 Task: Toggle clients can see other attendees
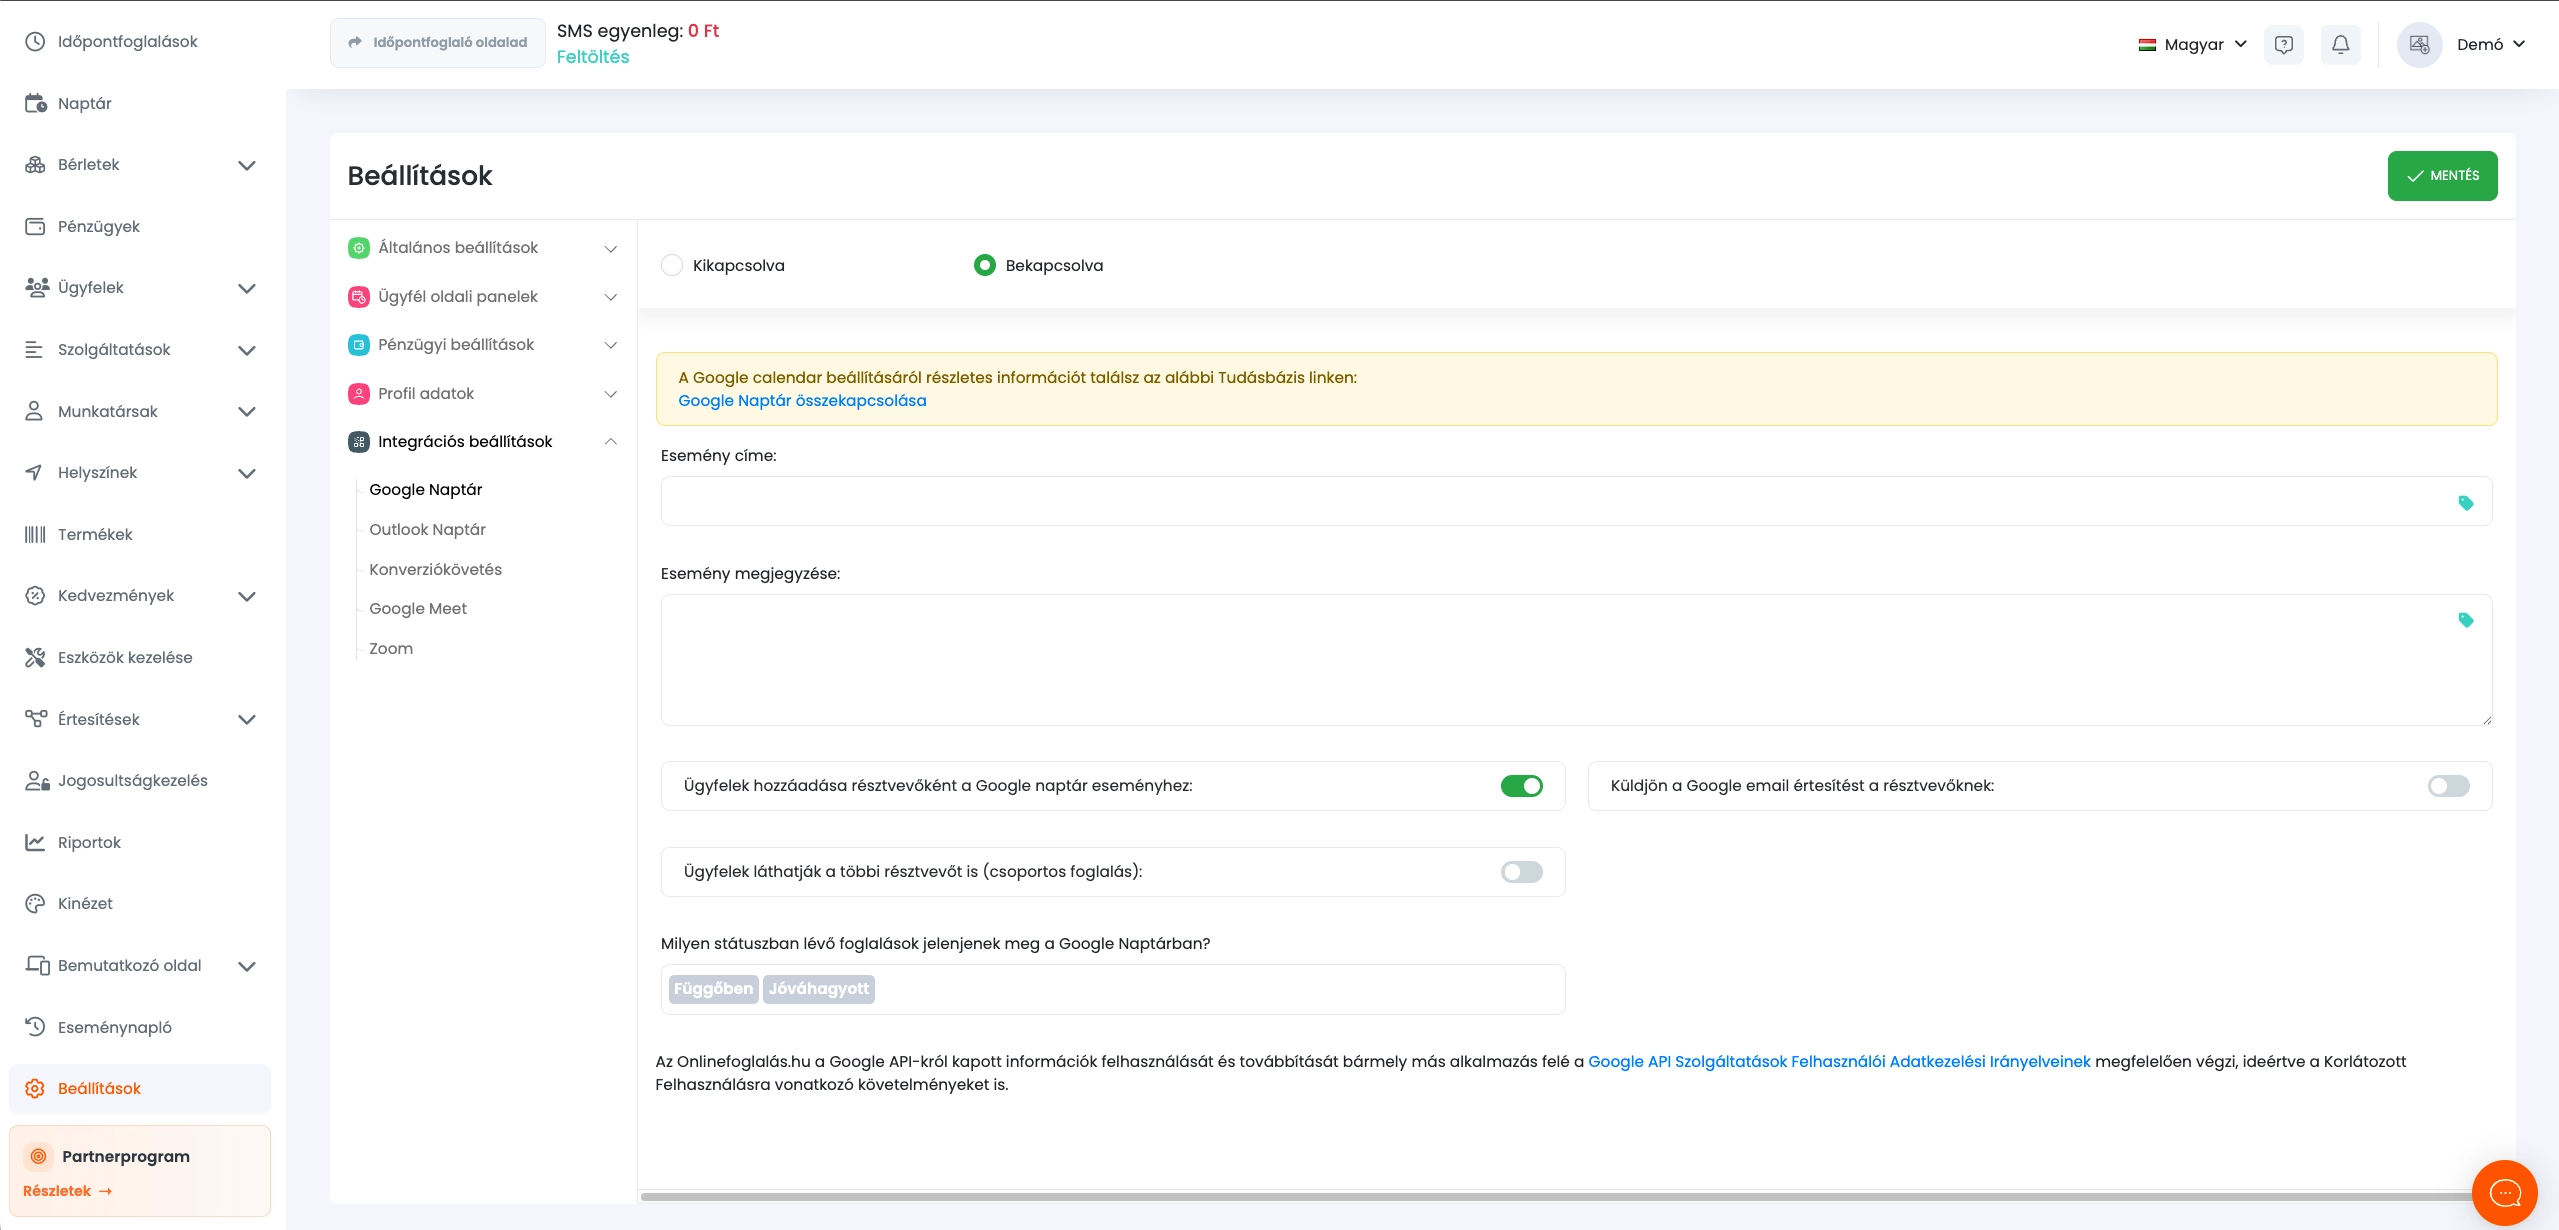point(1521,872)
